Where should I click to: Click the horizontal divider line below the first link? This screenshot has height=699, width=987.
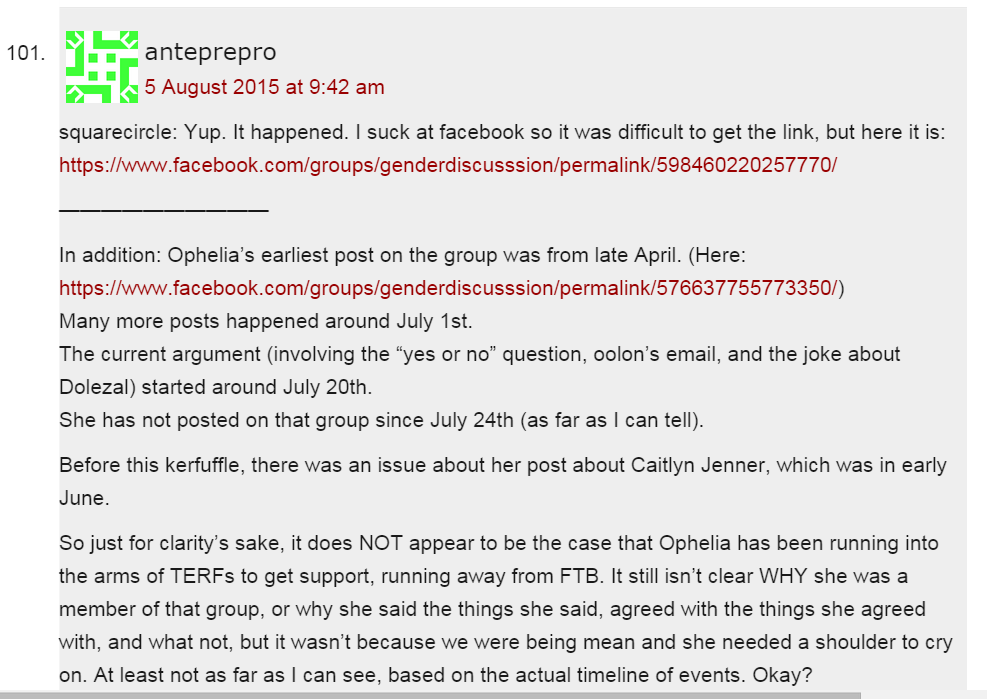click(x=163, y=210)
